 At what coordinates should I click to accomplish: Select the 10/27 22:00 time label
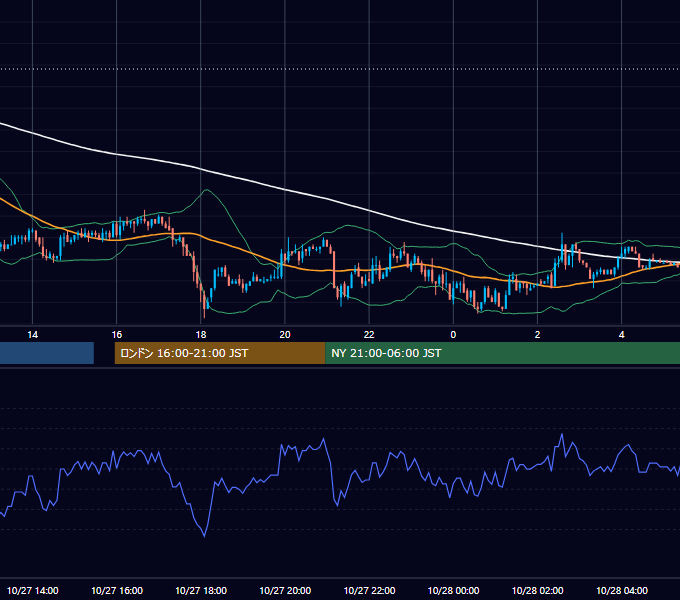[x=369, y=590]
